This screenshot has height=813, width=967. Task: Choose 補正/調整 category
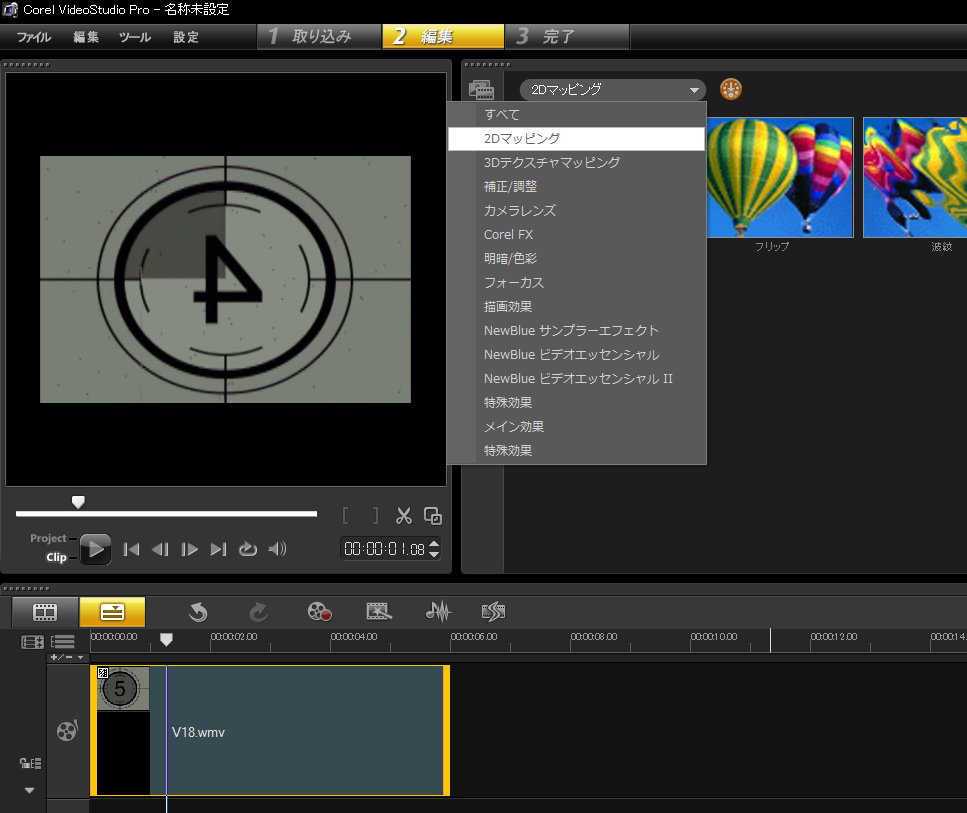coord(576,187)
